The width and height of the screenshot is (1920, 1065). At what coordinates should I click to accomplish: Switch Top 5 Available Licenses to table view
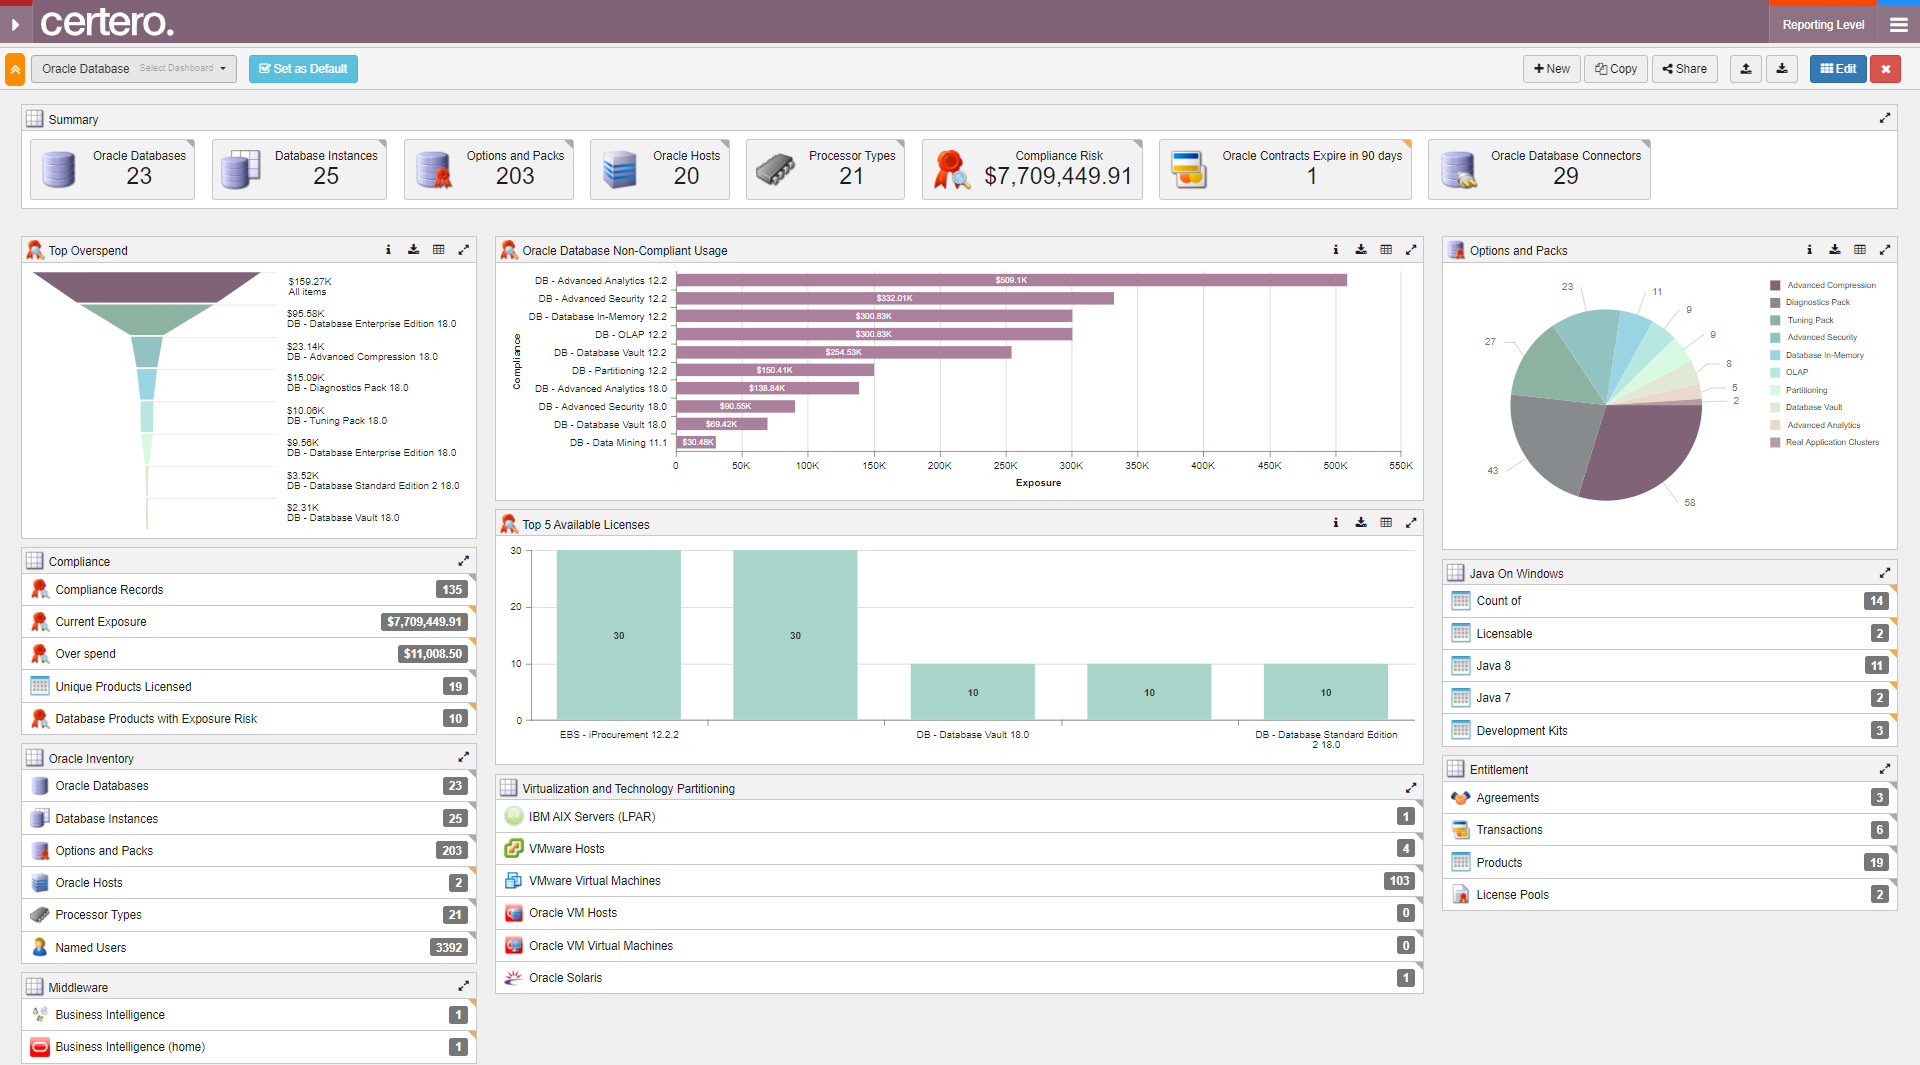1386,523
